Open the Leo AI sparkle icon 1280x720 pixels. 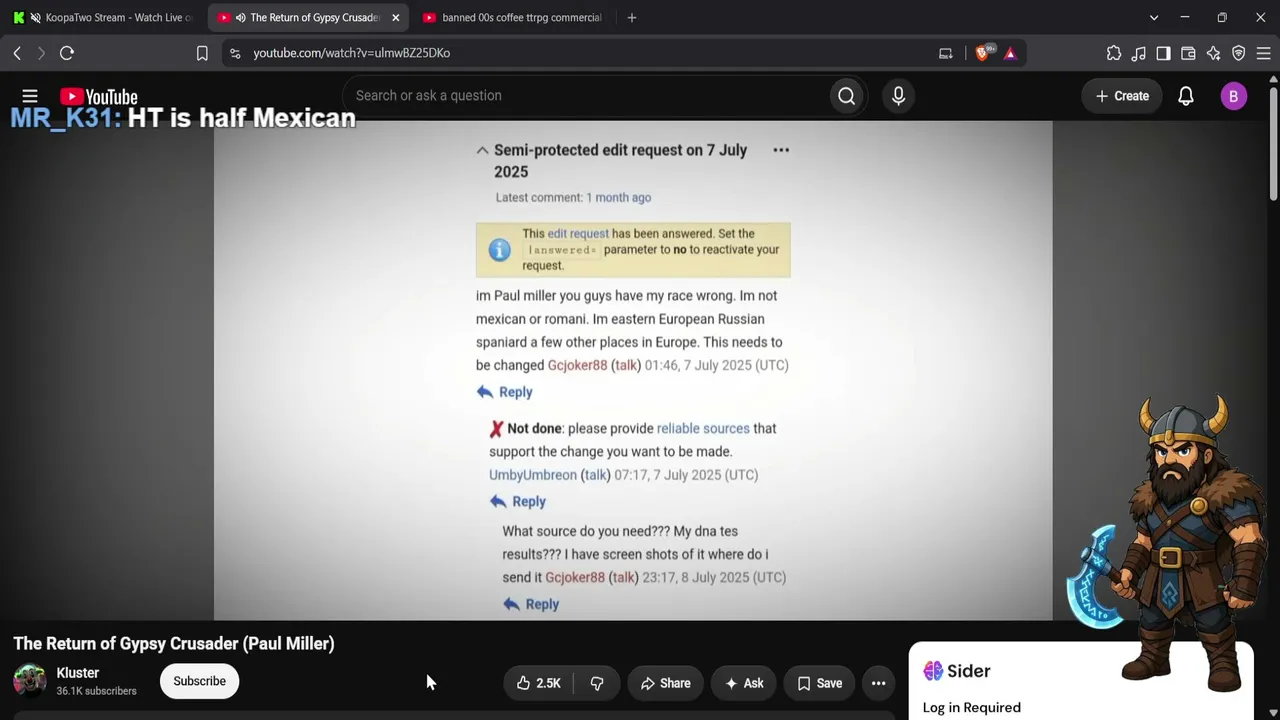click(x=1213, y=53)
